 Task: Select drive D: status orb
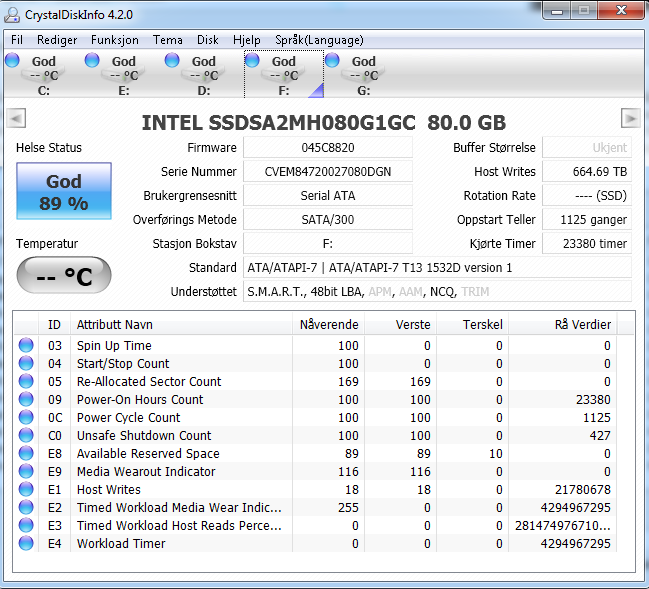pyautogui.click(x=172, y=60)
